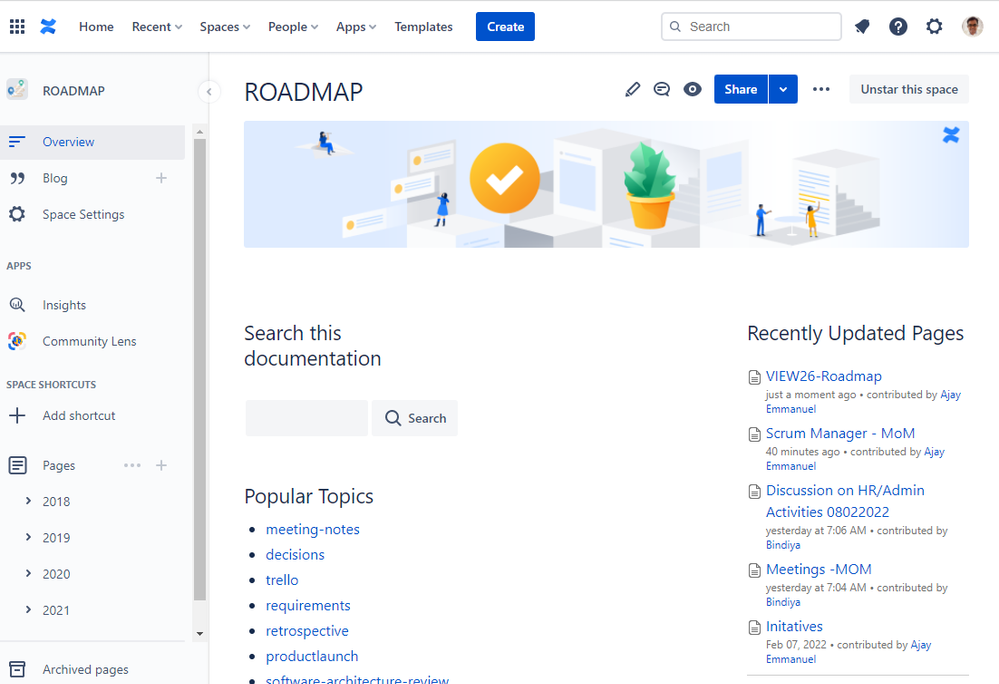Image resolution: width=999 pixels, height=684 pixels.
Task: Click Archived pages box icon
Action: point(17,669)
